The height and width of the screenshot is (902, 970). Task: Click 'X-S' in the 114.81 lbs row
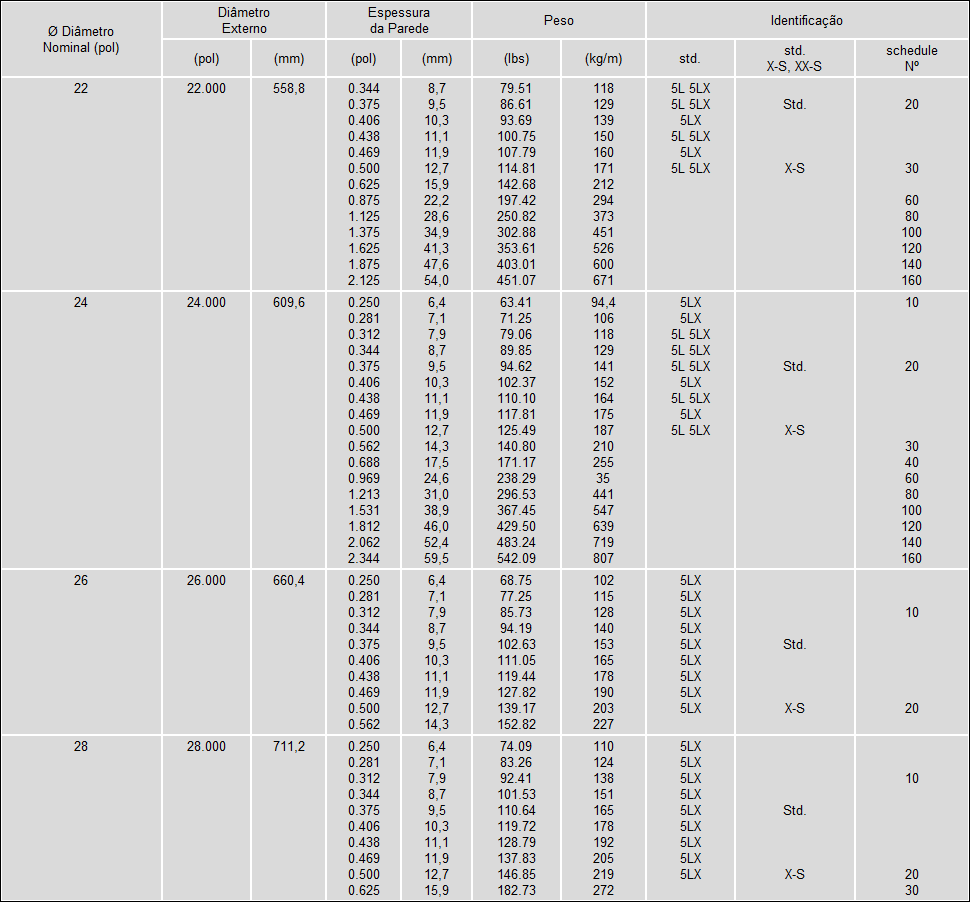point(794,168)
